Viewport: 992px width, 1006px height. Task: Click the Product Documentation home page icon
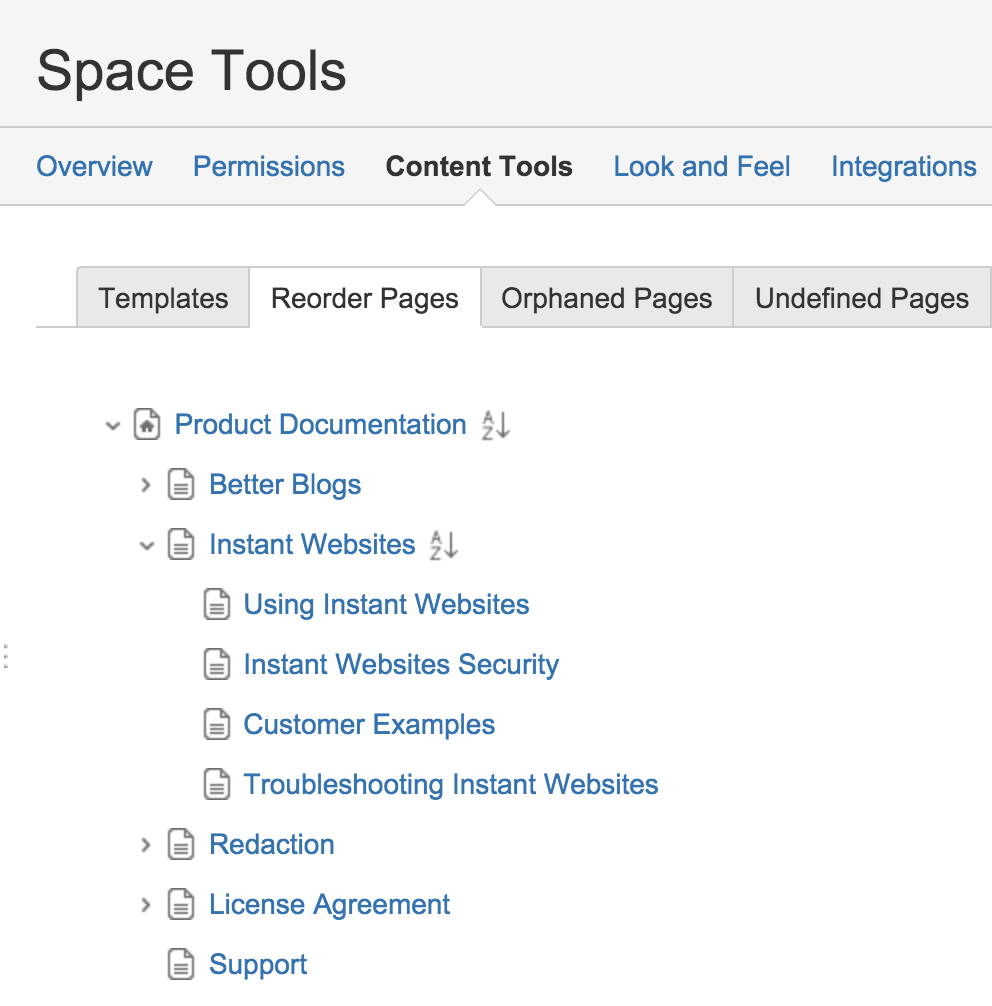pos(147,424)
